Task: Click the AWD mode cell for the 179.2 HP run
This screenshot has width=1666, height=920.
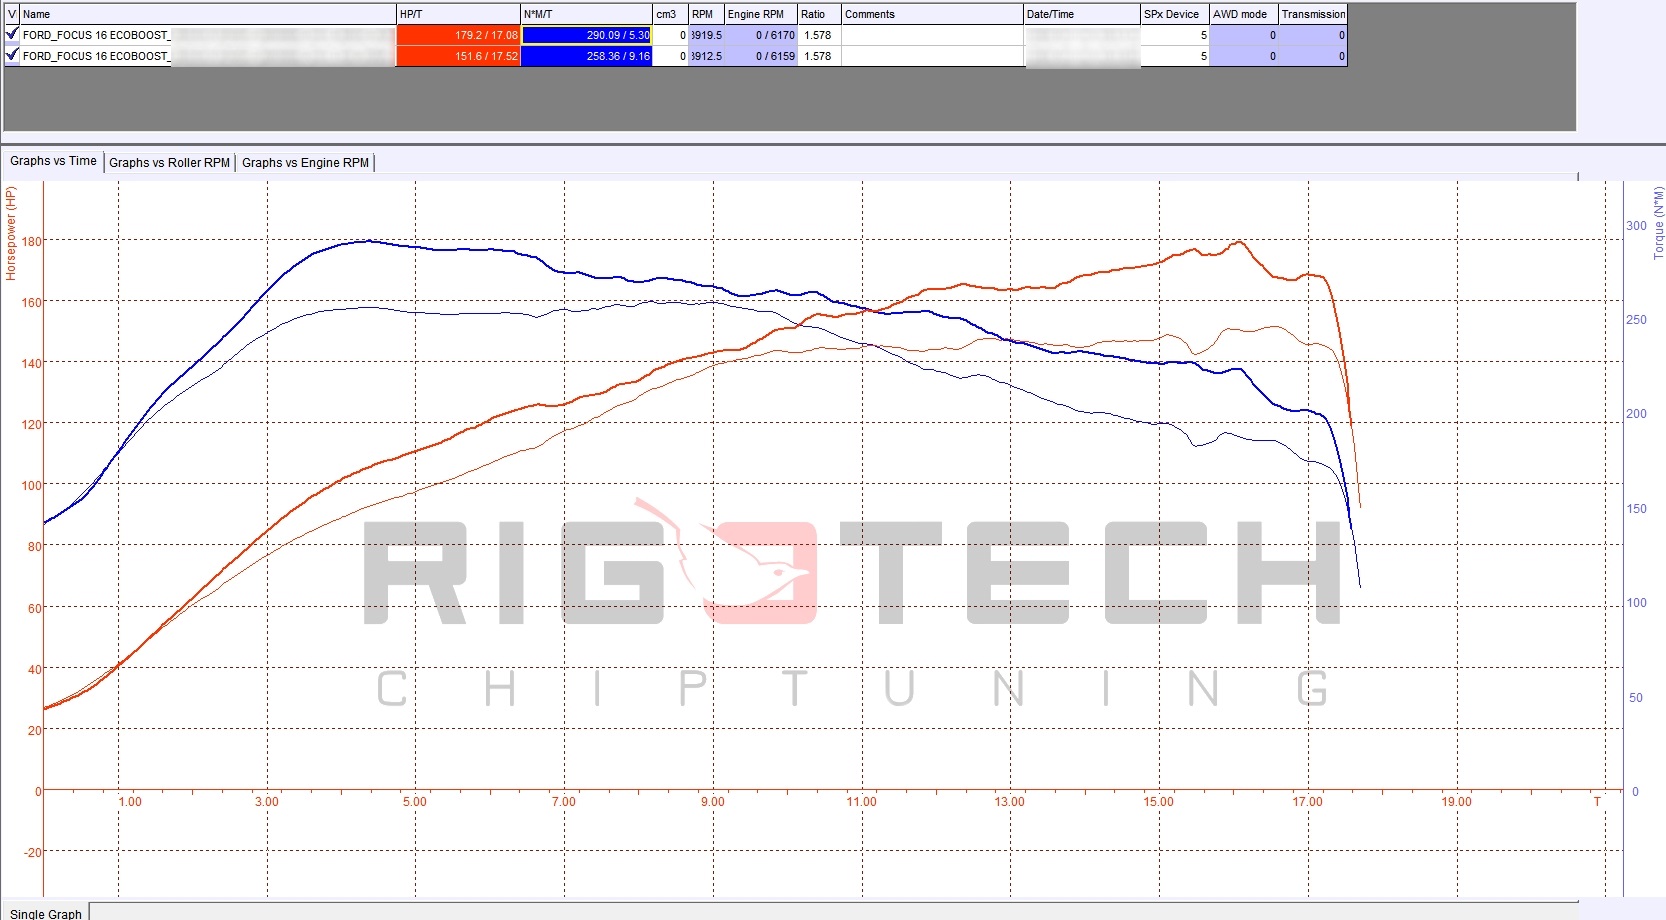Action: (1244, 35)
